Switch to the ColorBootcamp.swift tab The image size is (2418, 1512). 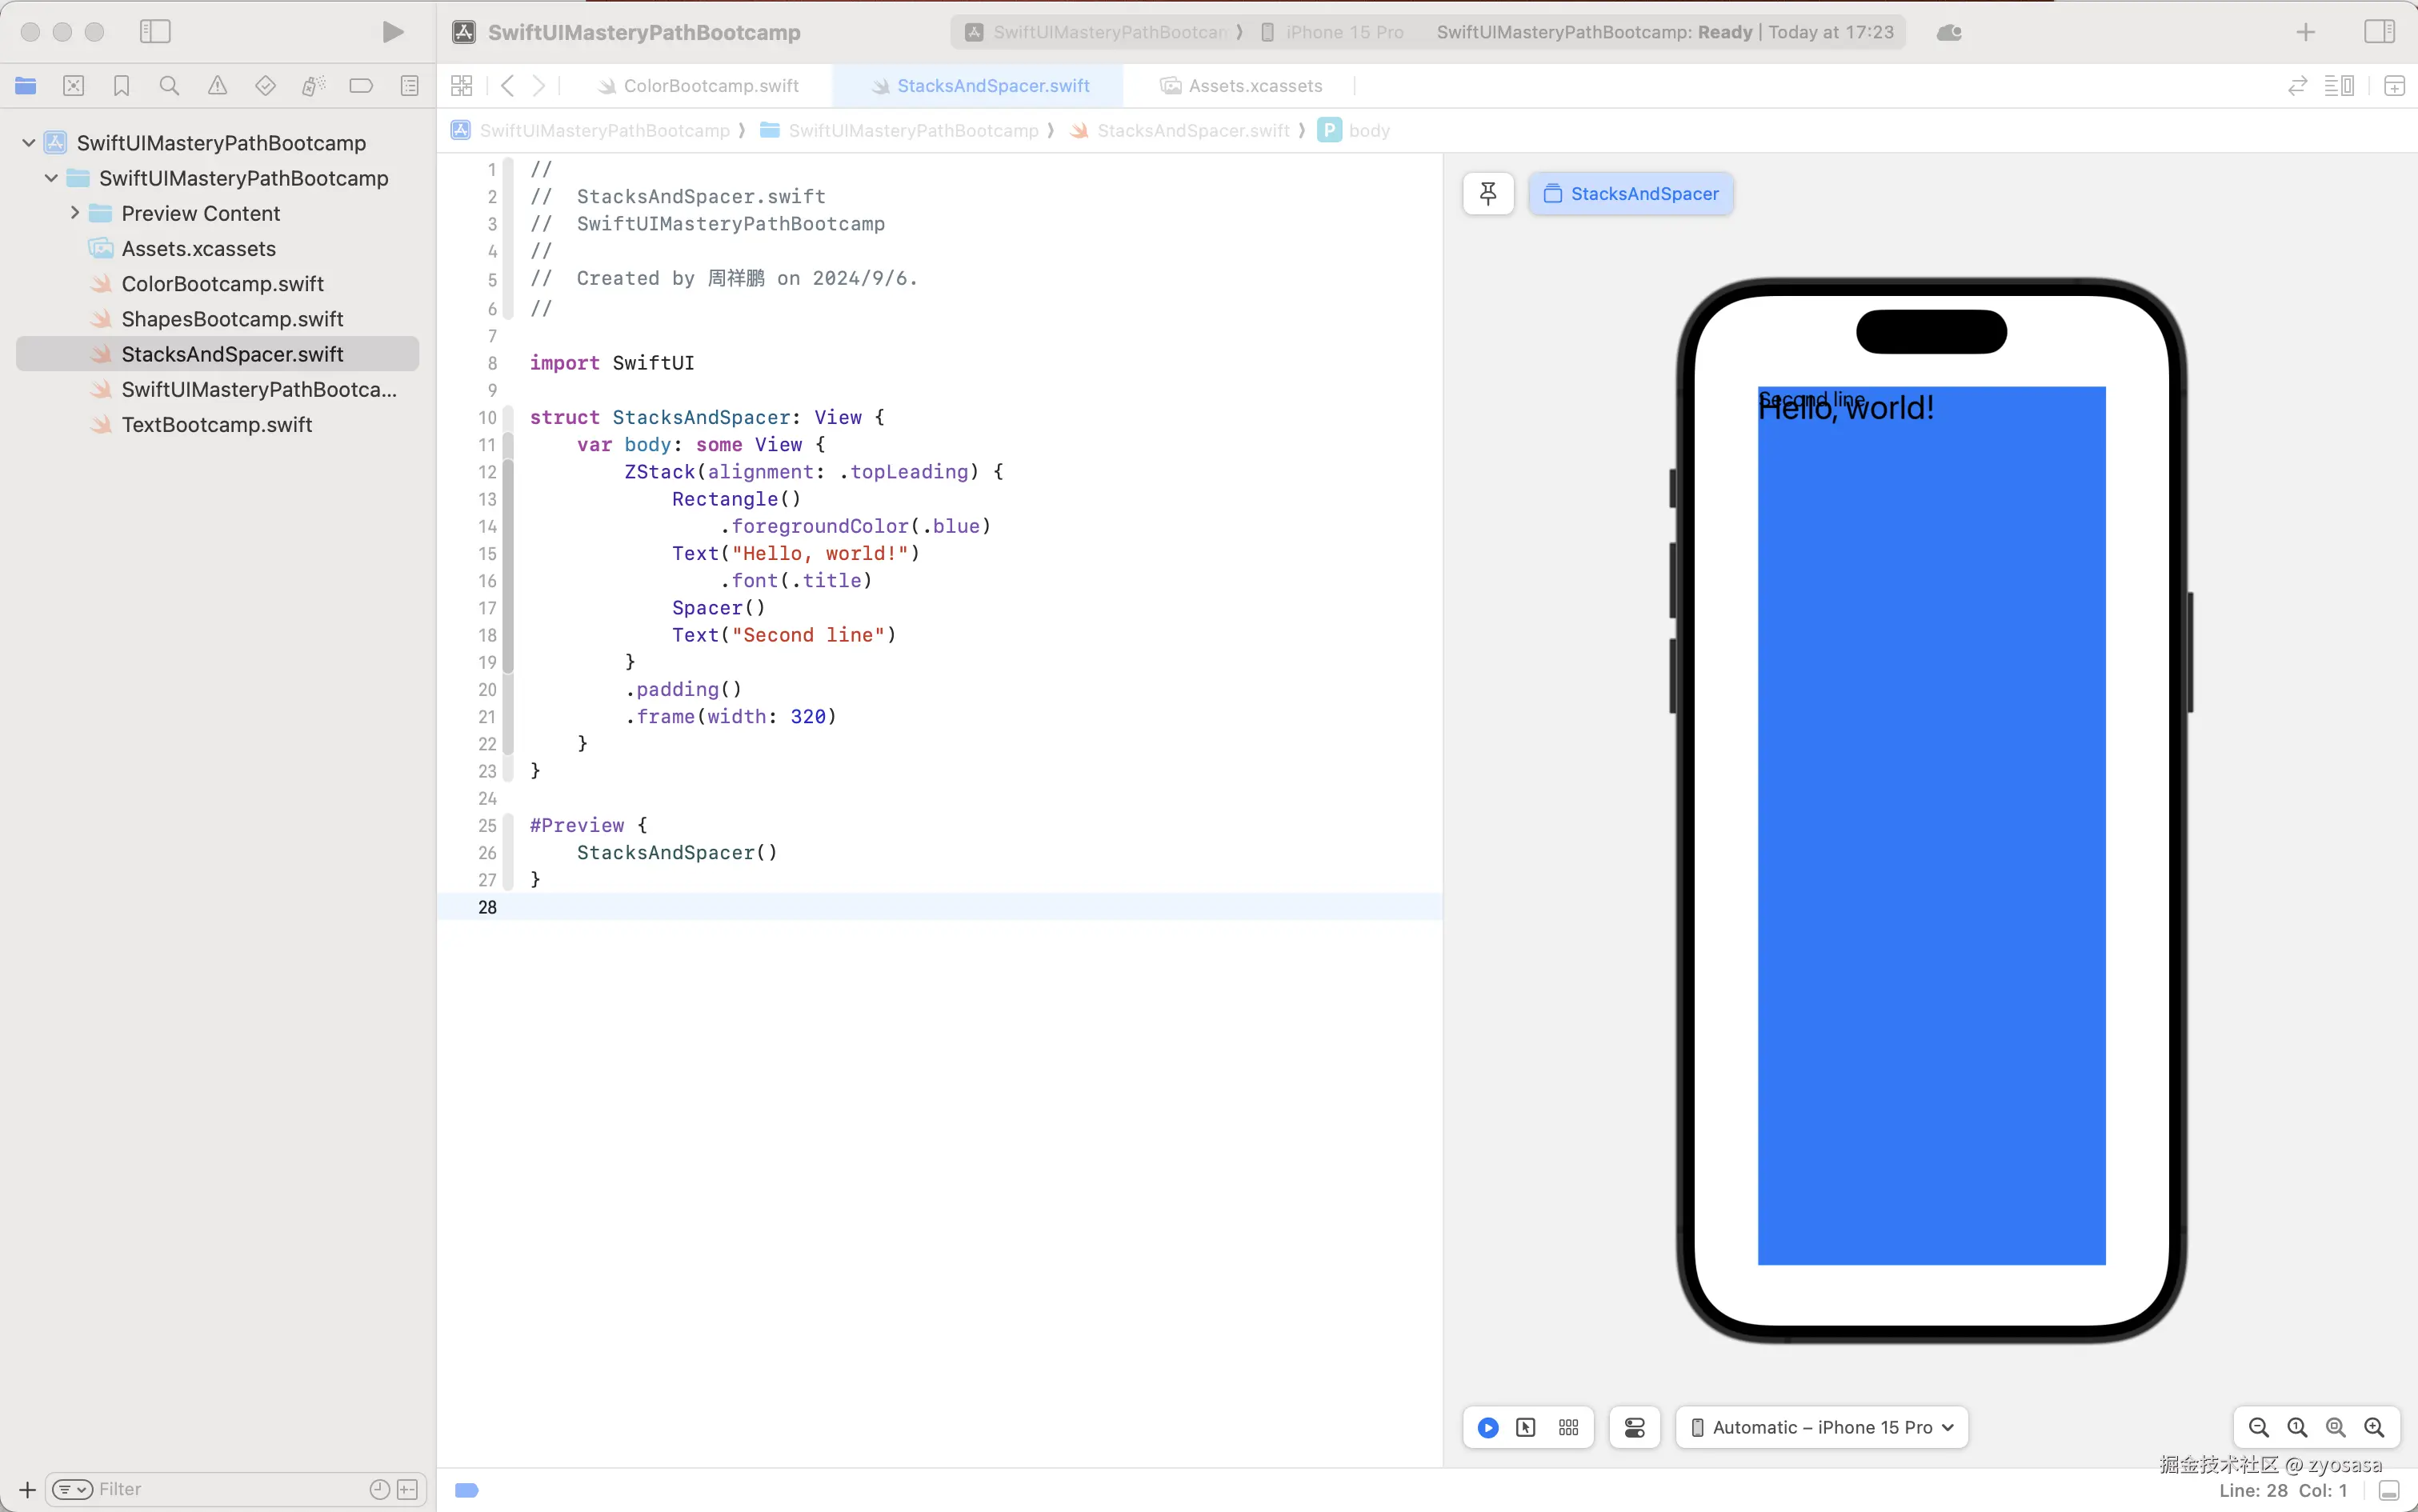710,86
